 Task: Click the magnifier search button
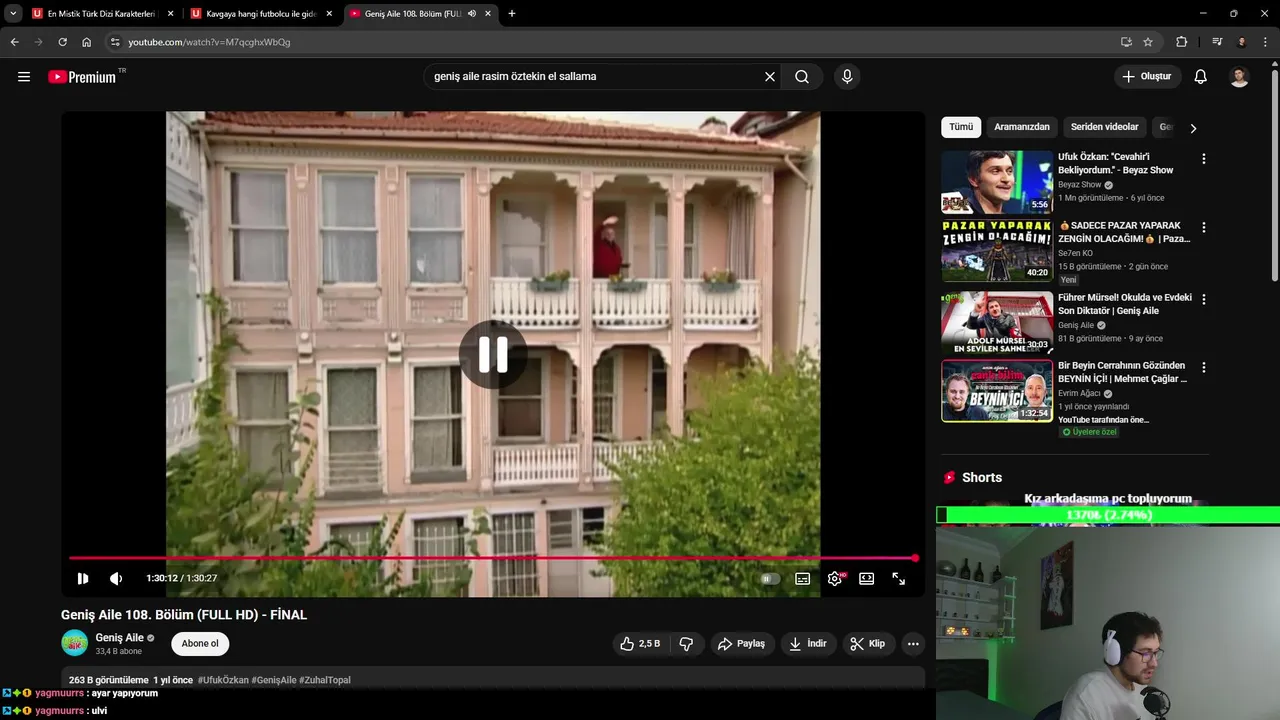pyautogui.click(x=802, y=77)
